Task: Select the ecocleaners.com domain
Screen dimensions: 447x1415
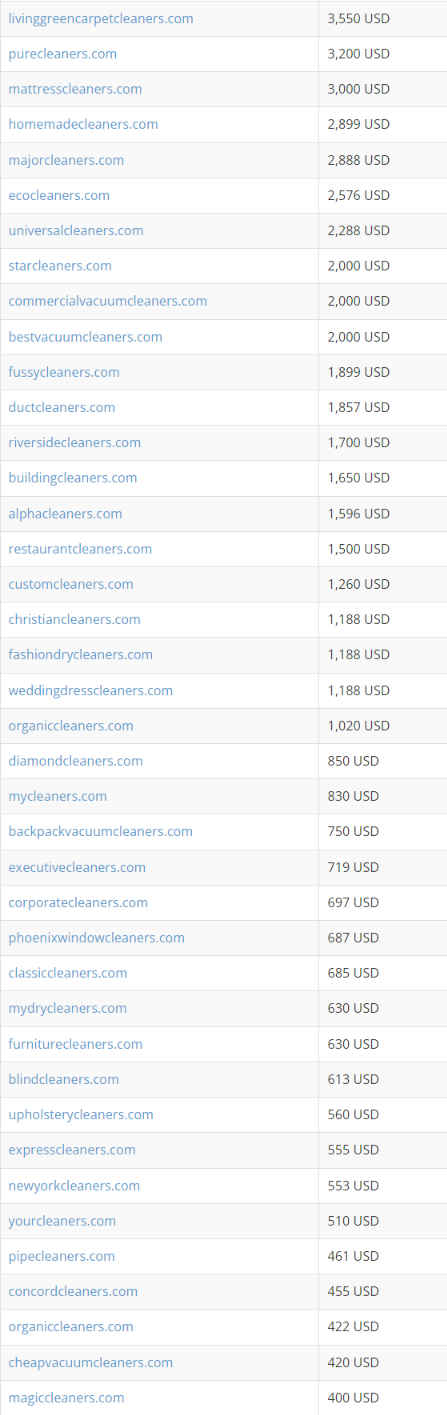Action: coord(59,195)
